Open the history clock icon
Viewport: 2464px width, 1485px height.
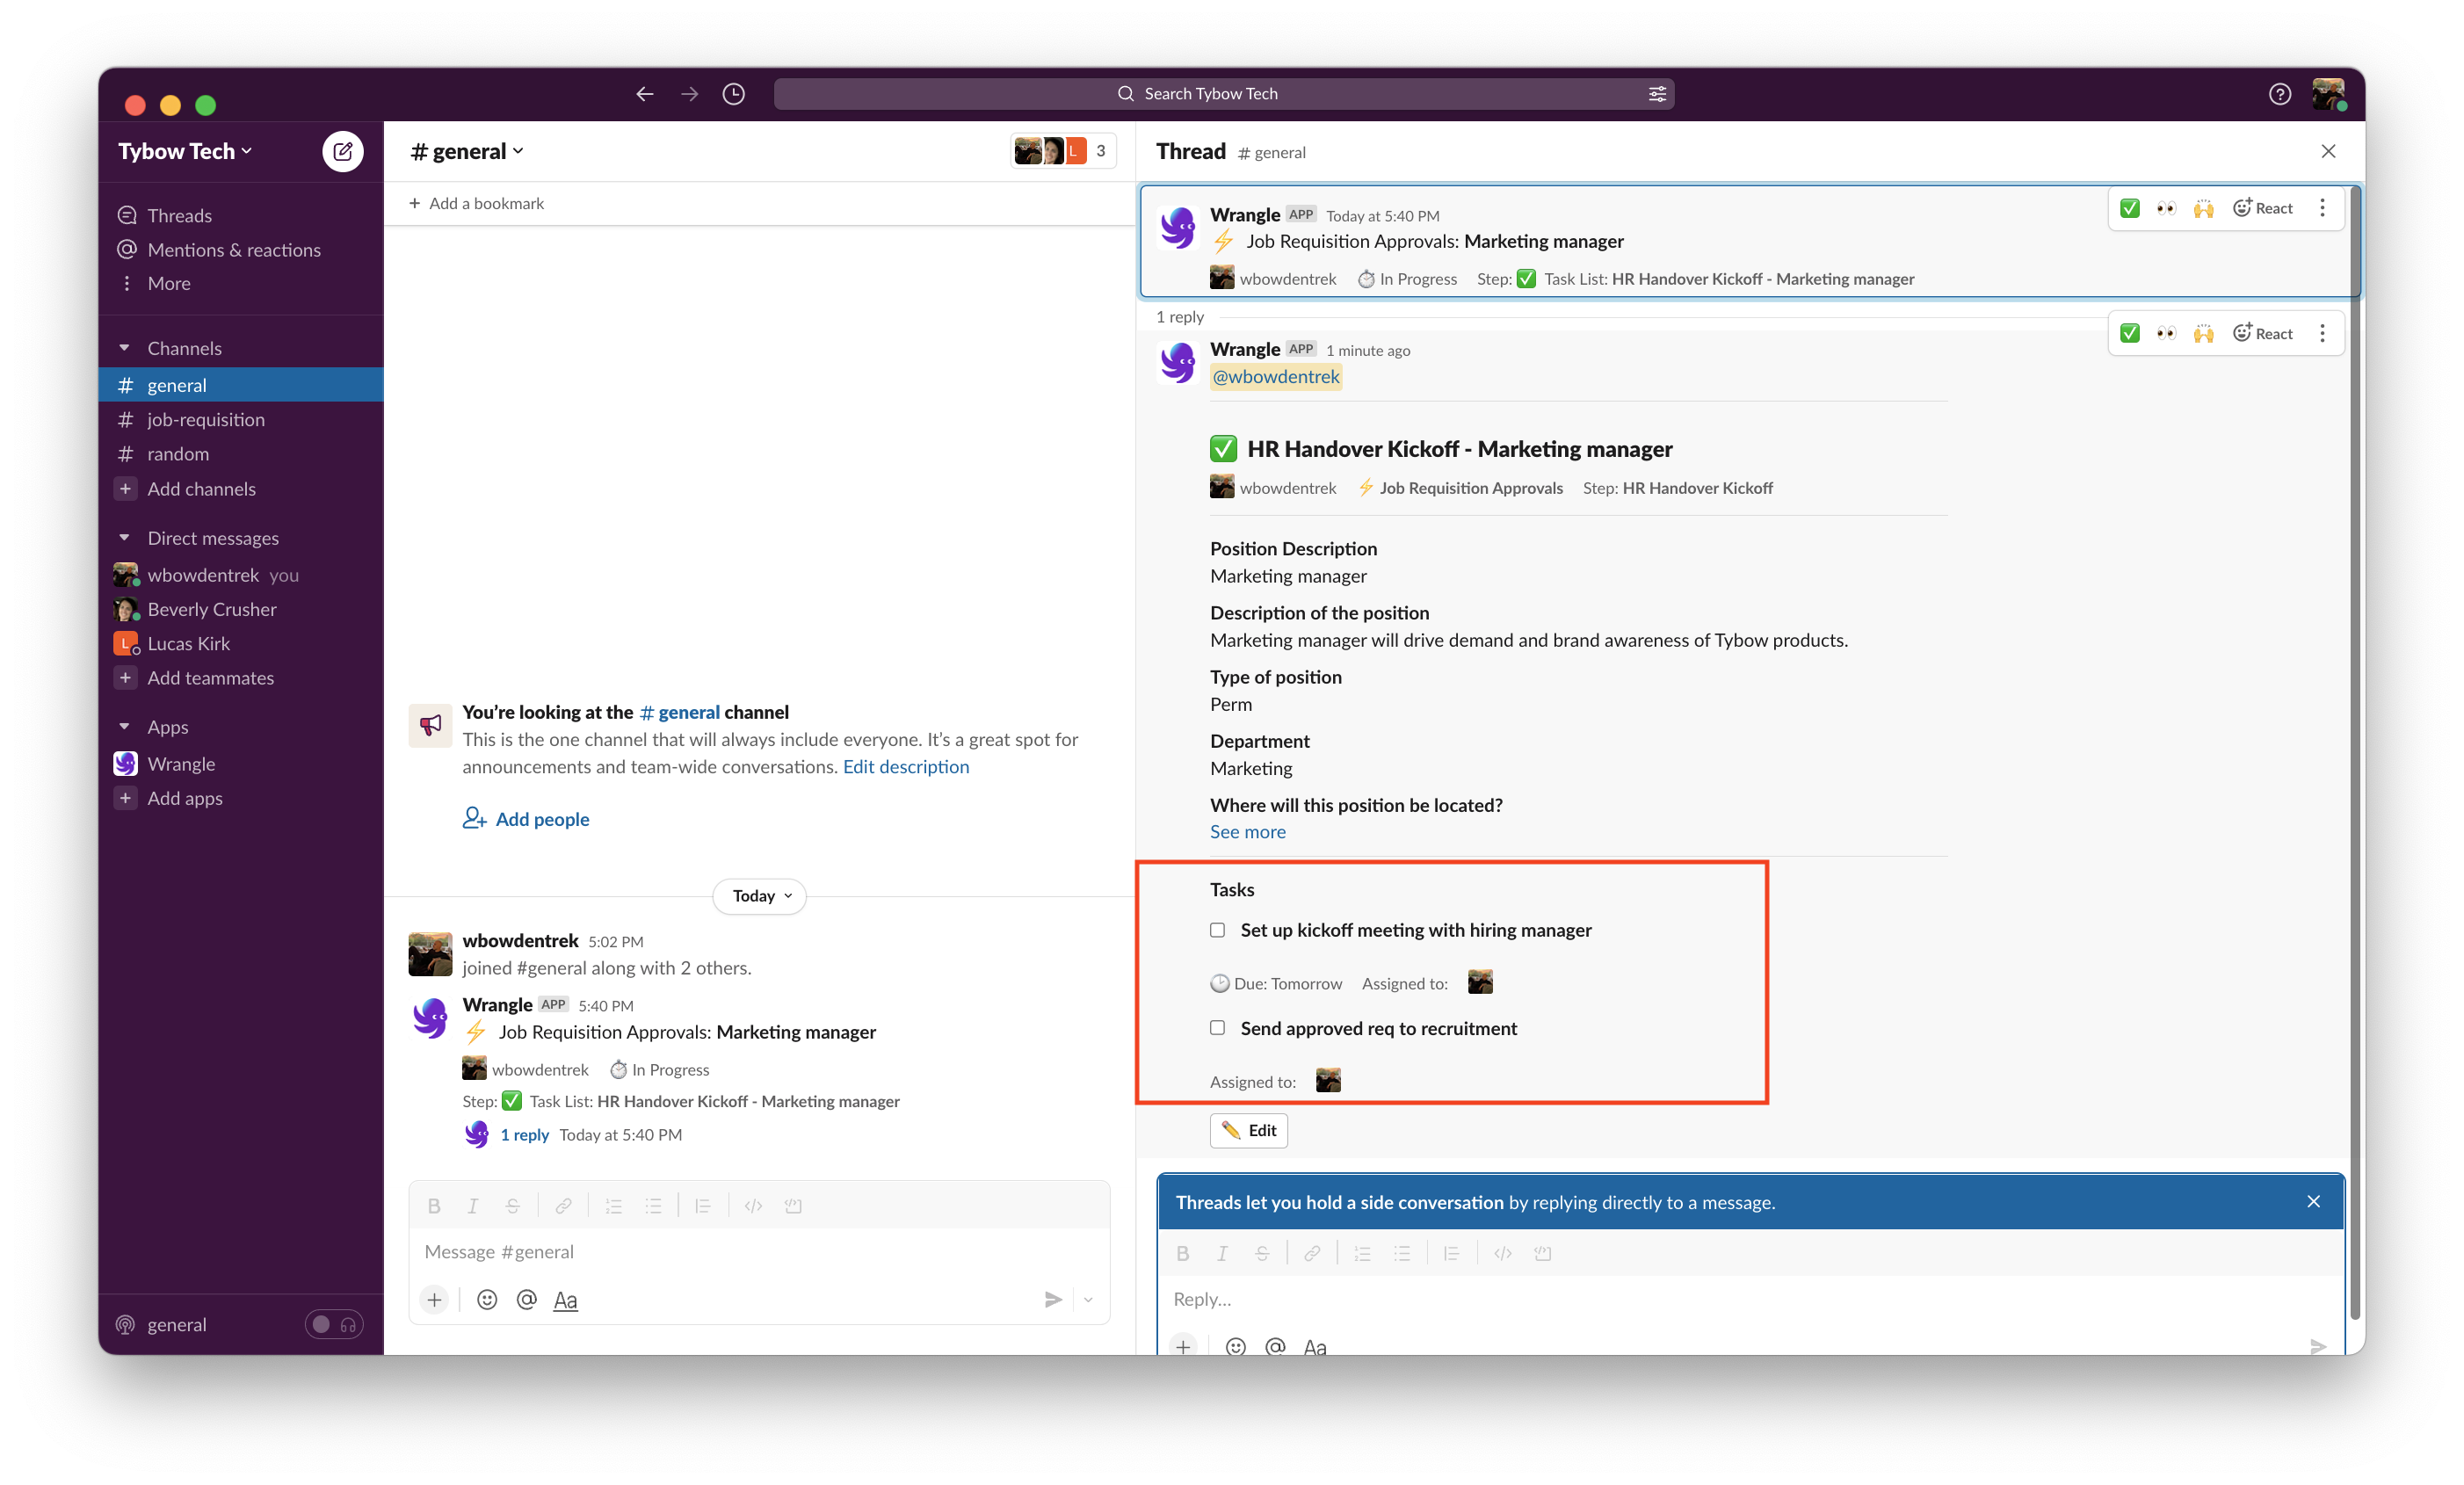[x=733, y=94]
